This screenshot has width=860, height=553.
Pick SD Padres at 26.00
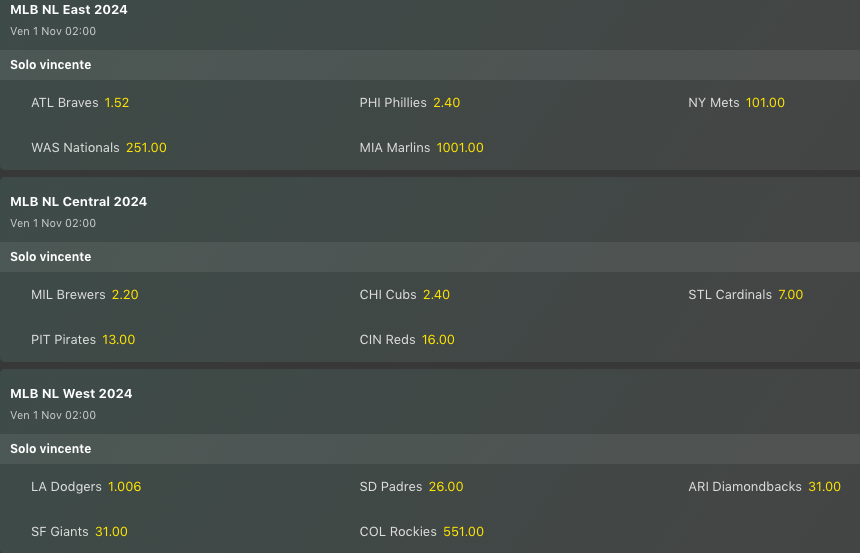446,487
